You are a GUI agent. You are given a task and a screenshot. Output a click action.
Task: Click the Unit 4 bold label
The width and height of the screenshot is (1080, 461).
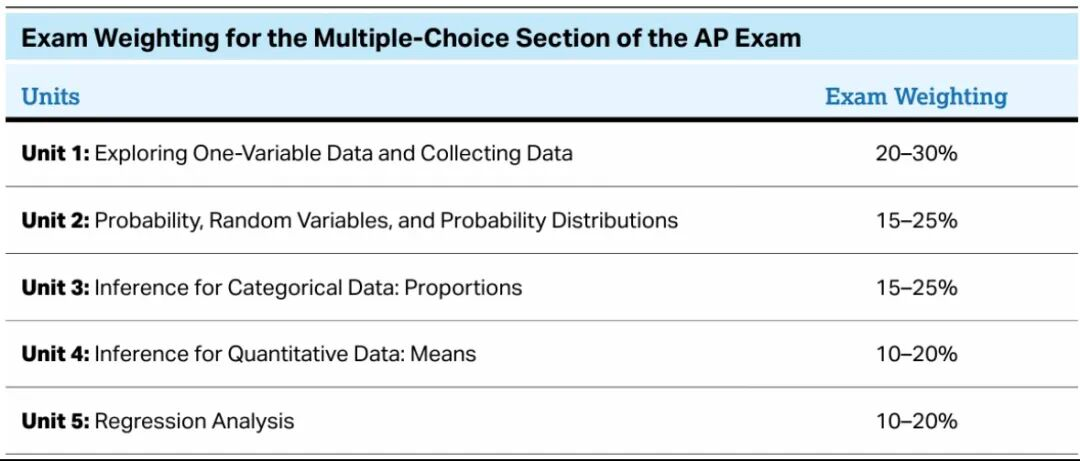pyautogui.click(x=55, y=354)
